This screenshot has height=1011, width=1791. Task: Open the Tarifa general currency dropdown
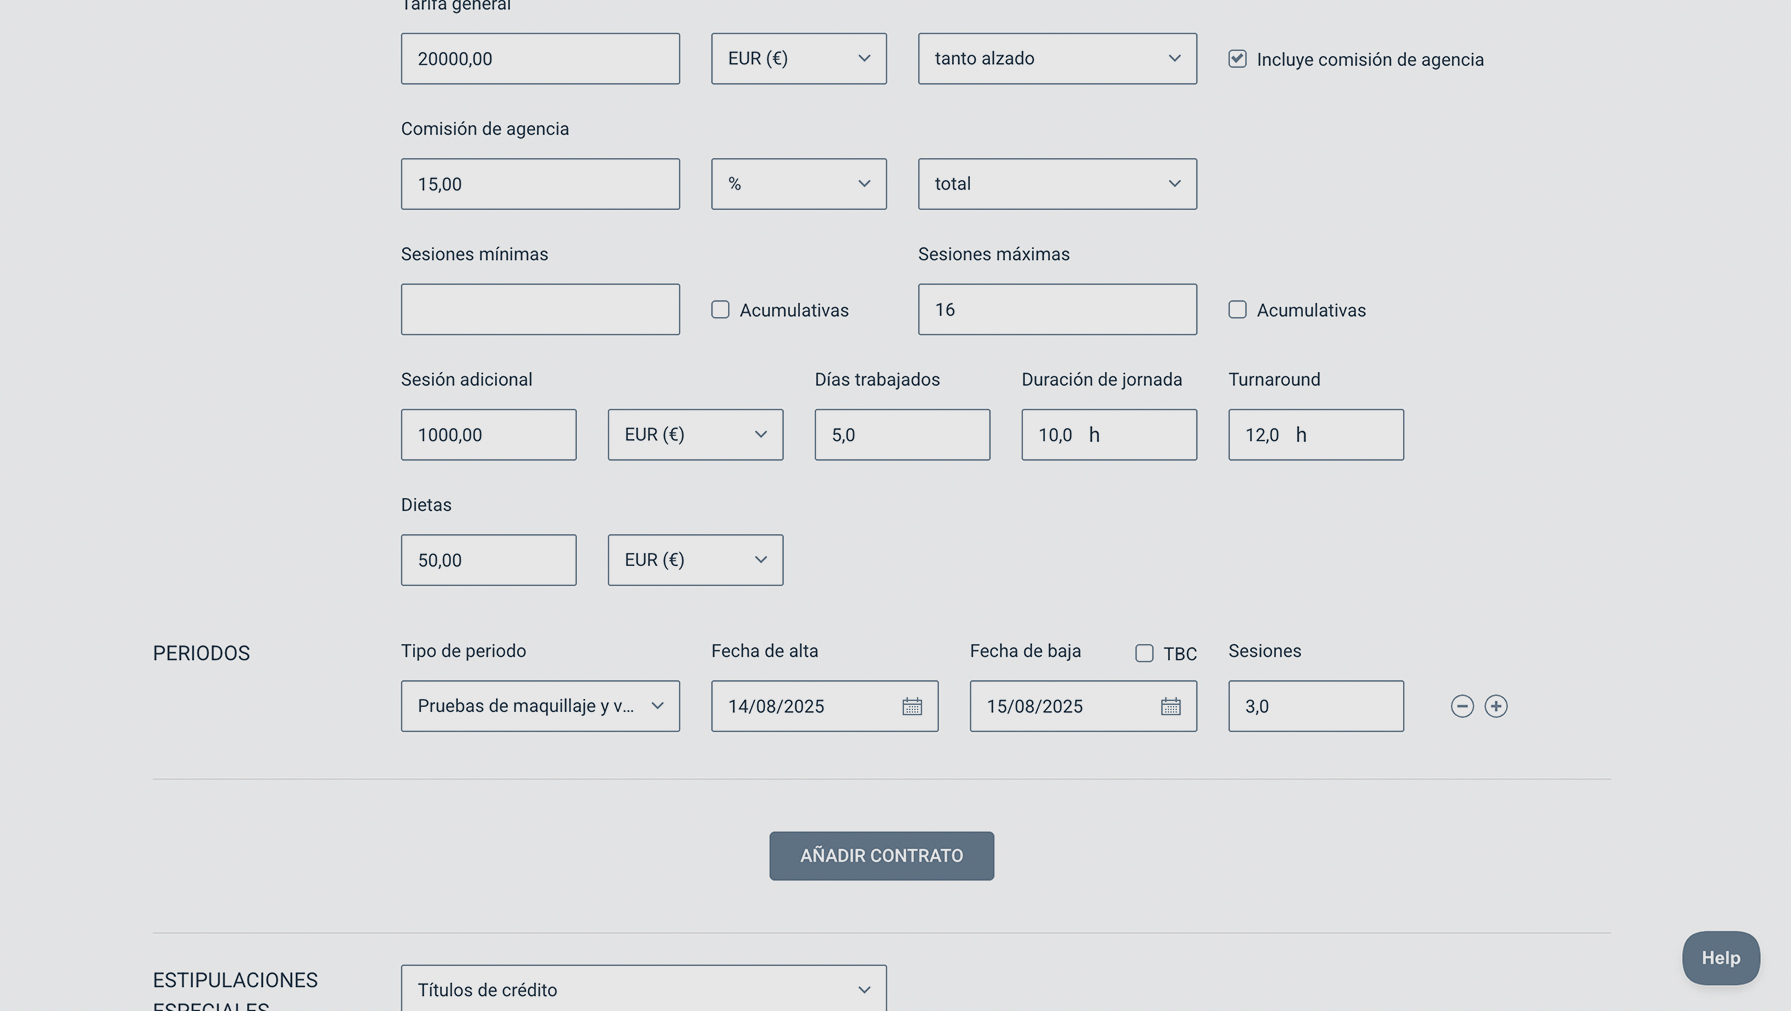[x=798, y=59]
